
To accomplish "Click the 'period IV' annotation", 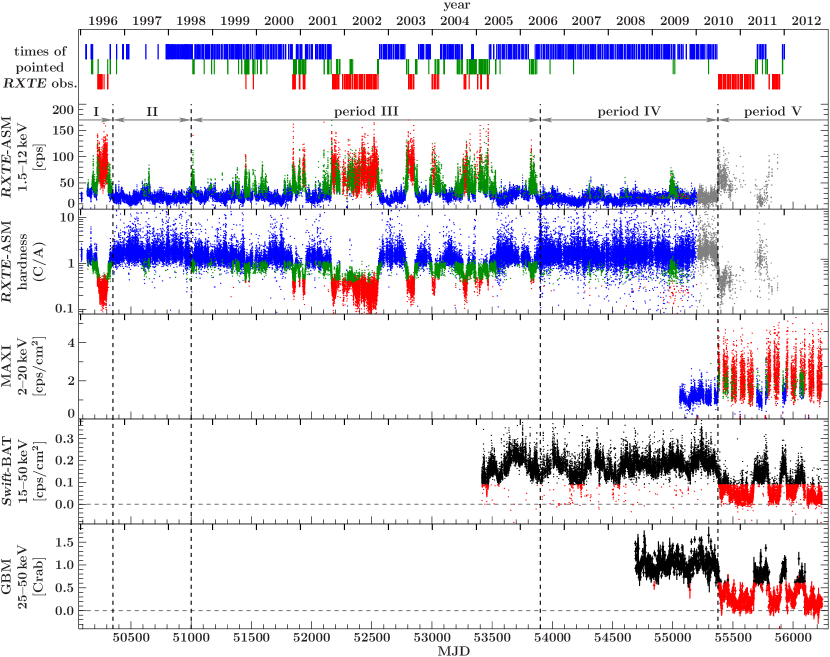I will 629,111.
